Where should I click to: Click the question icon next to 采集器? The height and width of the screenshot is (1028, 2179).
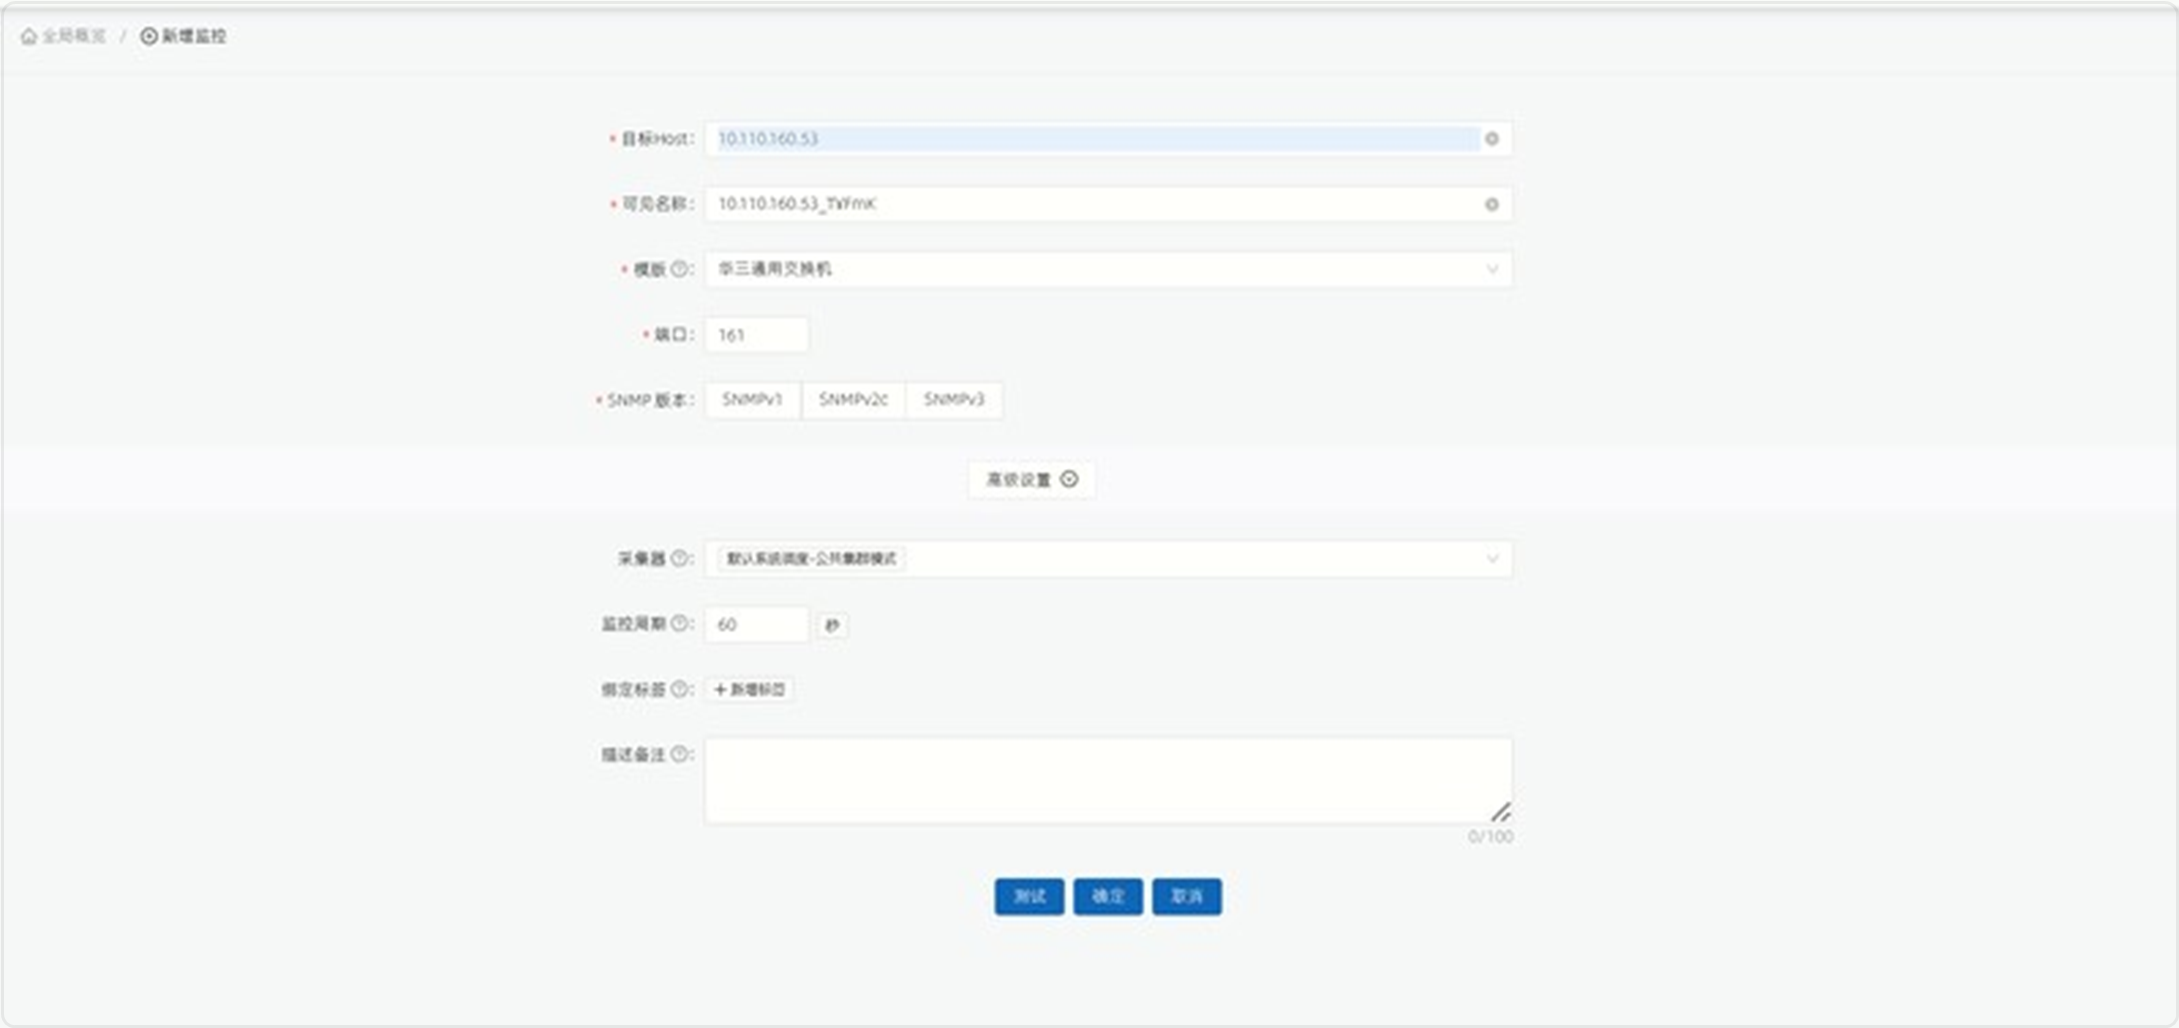pyautogui.click(x=680, y=559)
